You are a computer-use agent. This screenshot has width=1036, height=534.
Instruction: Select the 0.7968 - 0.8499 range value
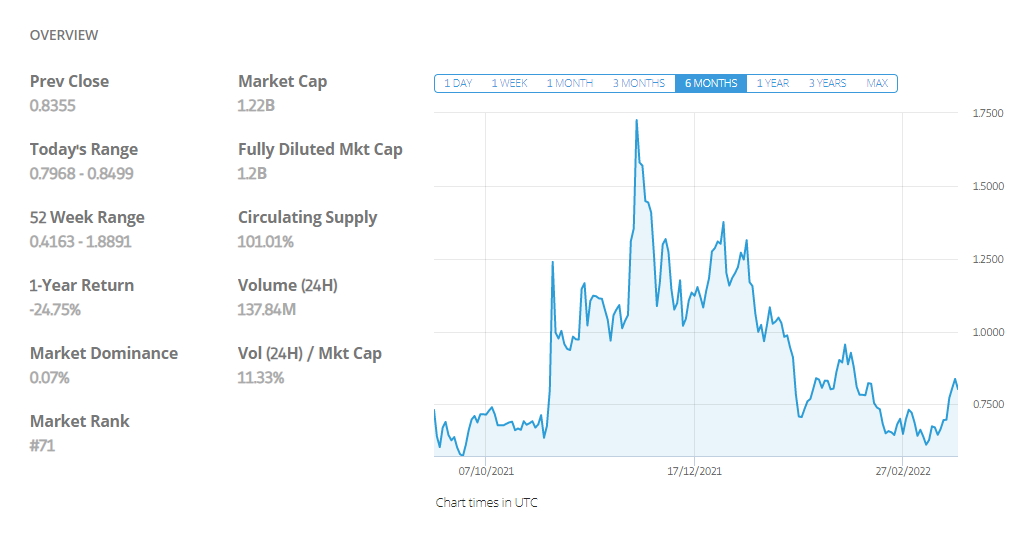click(x=82, y=174)
